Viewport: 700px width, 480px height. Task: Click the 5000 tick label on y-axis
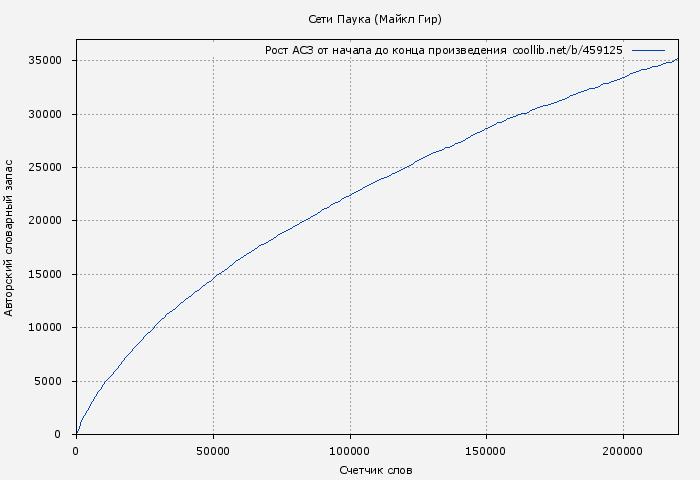point(50,381)
